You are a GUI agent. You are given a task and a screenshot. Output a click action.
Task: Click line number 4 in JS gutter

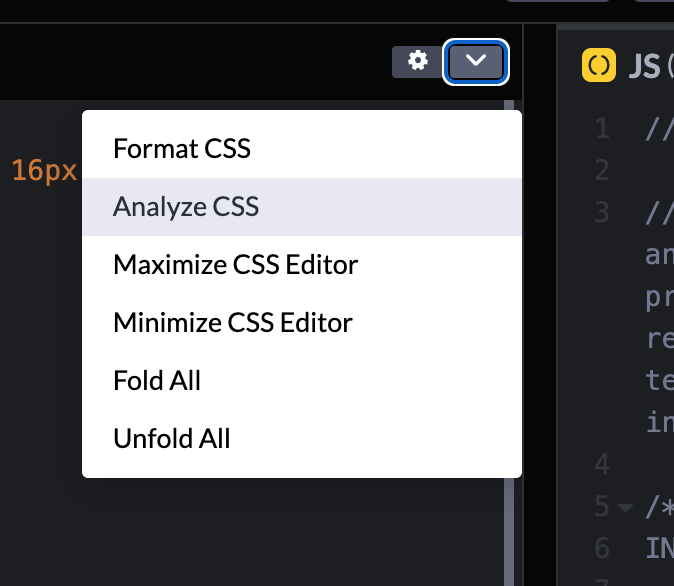601,465
